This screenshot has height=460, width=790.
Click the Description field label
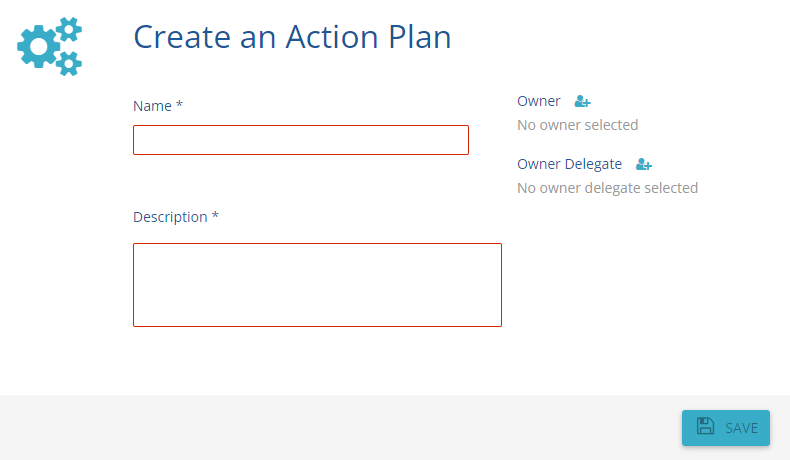click(170, 217)
